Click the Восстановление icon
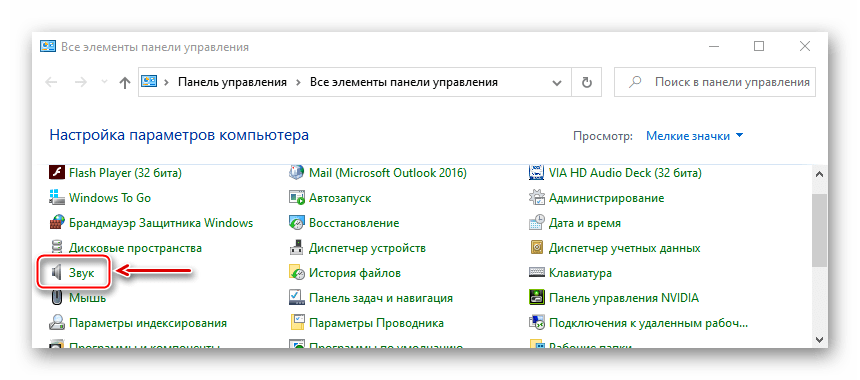Viewport: 860px width, 380px height. 297,223
